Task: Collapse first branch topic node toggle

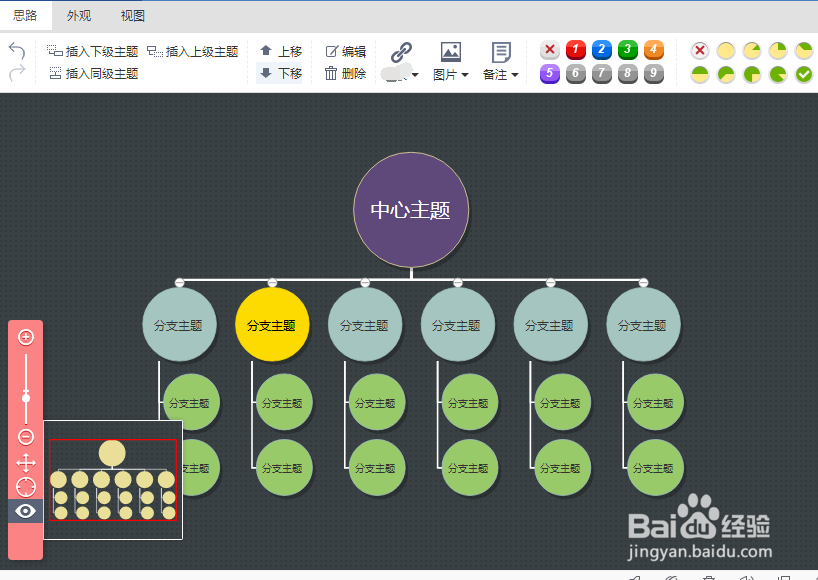Action: coord(179,282)
